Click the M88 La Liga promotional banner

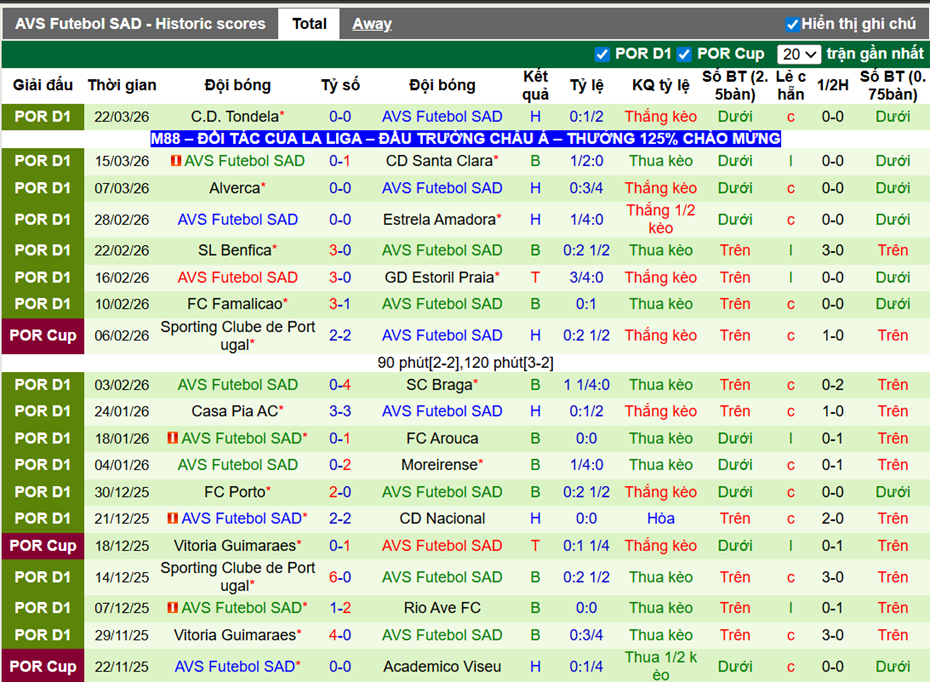click(465, 139)
